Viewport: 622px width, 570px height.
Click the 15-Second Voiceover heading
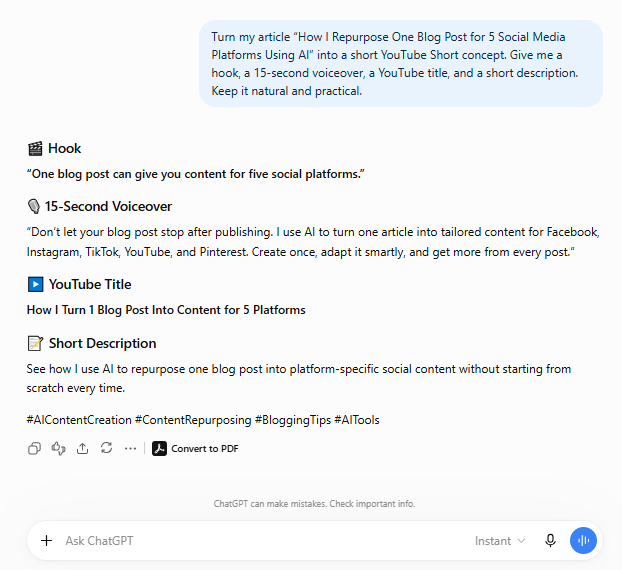pos(108,206)
